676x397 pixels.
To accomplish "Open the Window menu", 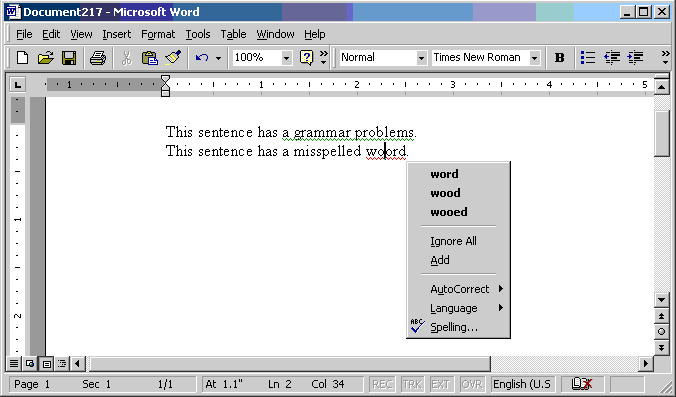I will click(x=275, y=34).
